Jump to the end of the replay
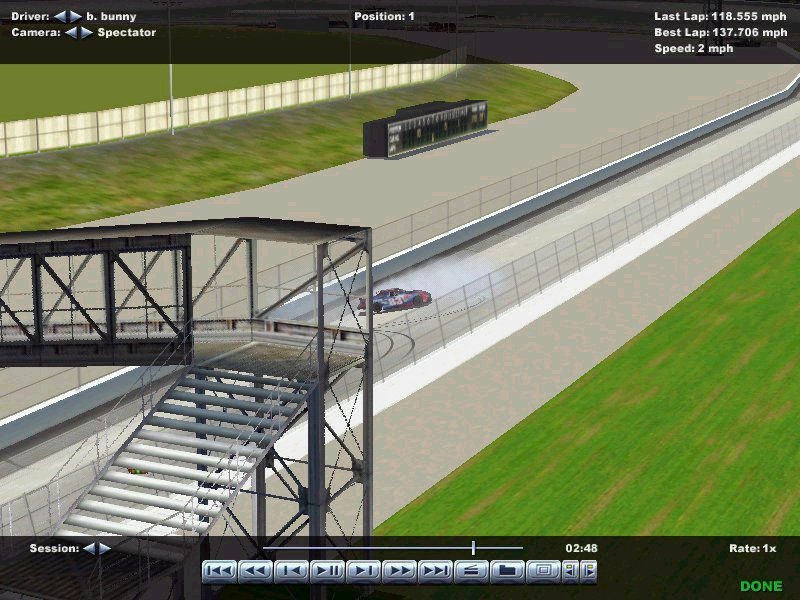800x600 pixels. pyautogui.click(x=435, y=571)
